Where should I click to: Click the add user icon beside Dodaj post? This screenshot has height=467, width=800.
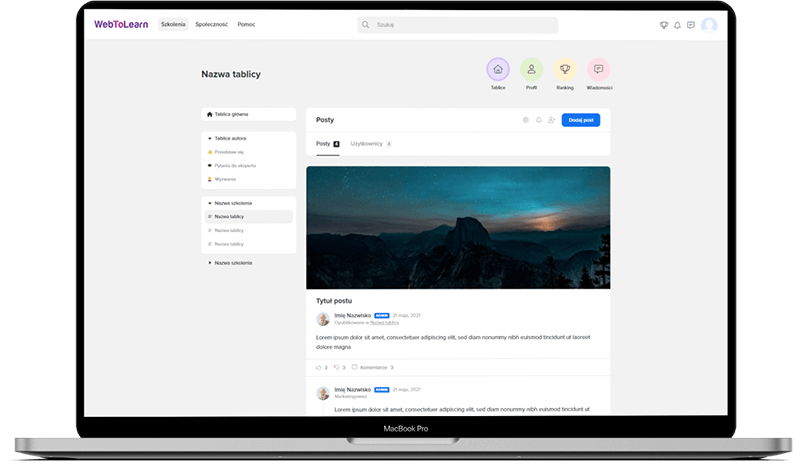click(551, 120)
